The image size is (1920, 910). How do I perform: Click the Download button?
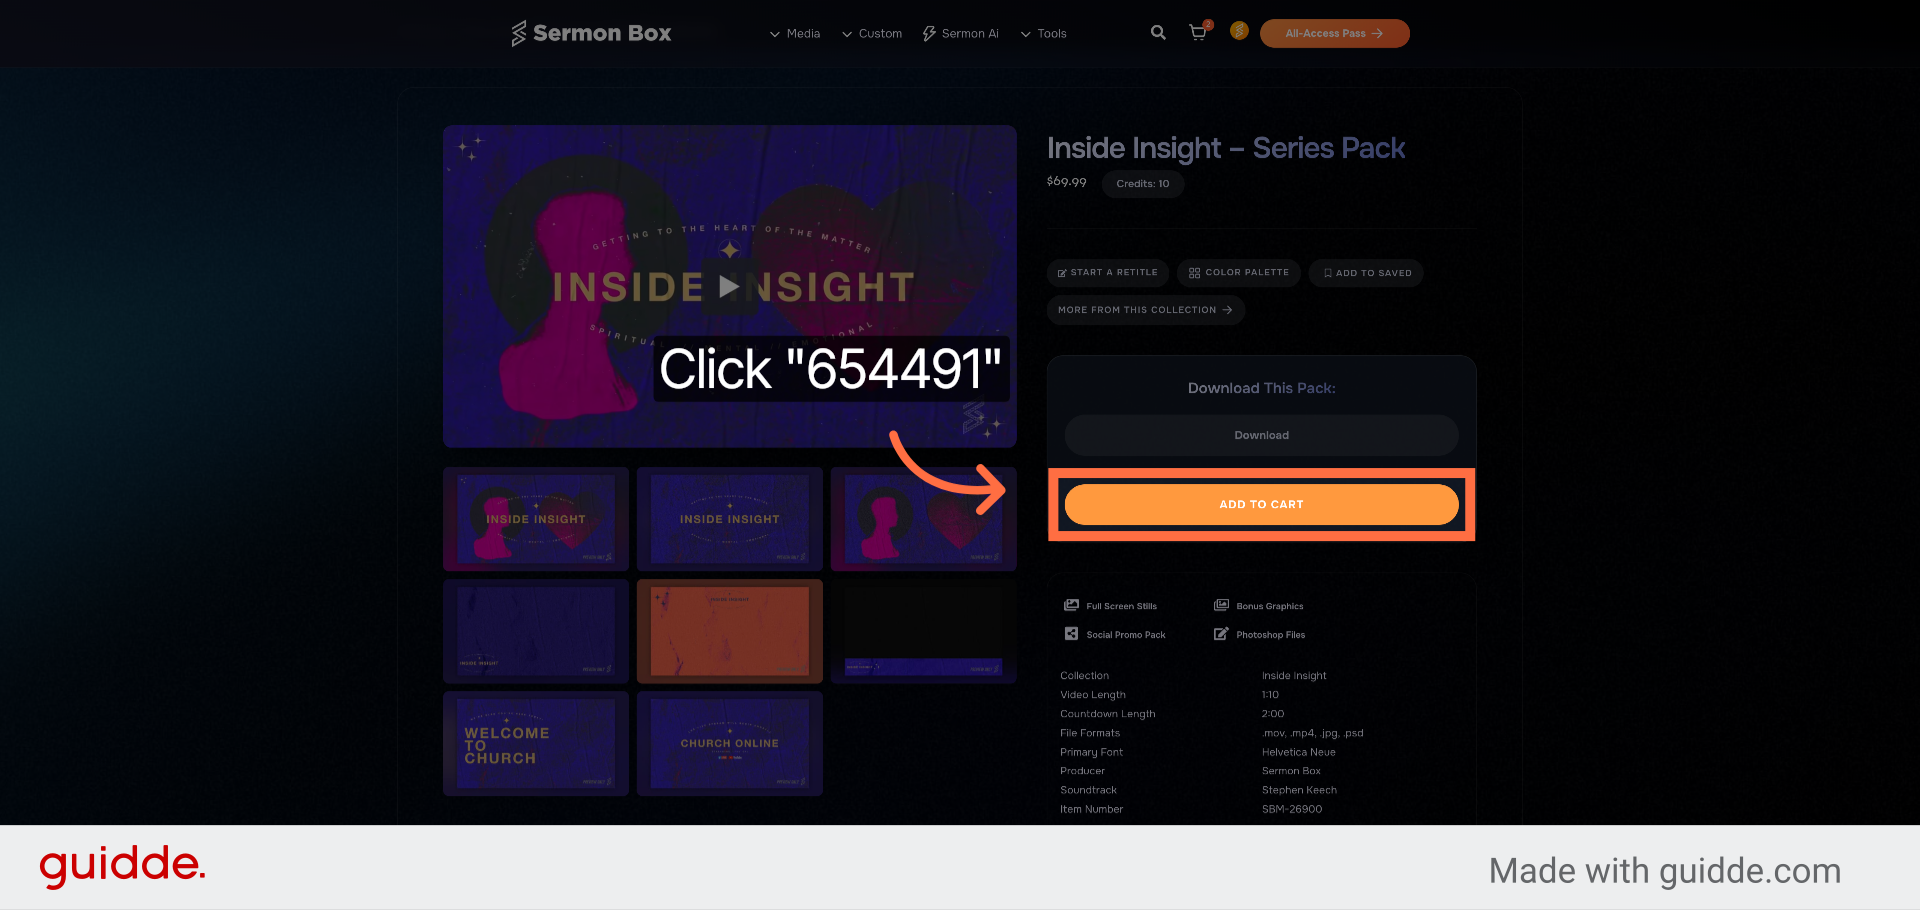[1262, 435]
